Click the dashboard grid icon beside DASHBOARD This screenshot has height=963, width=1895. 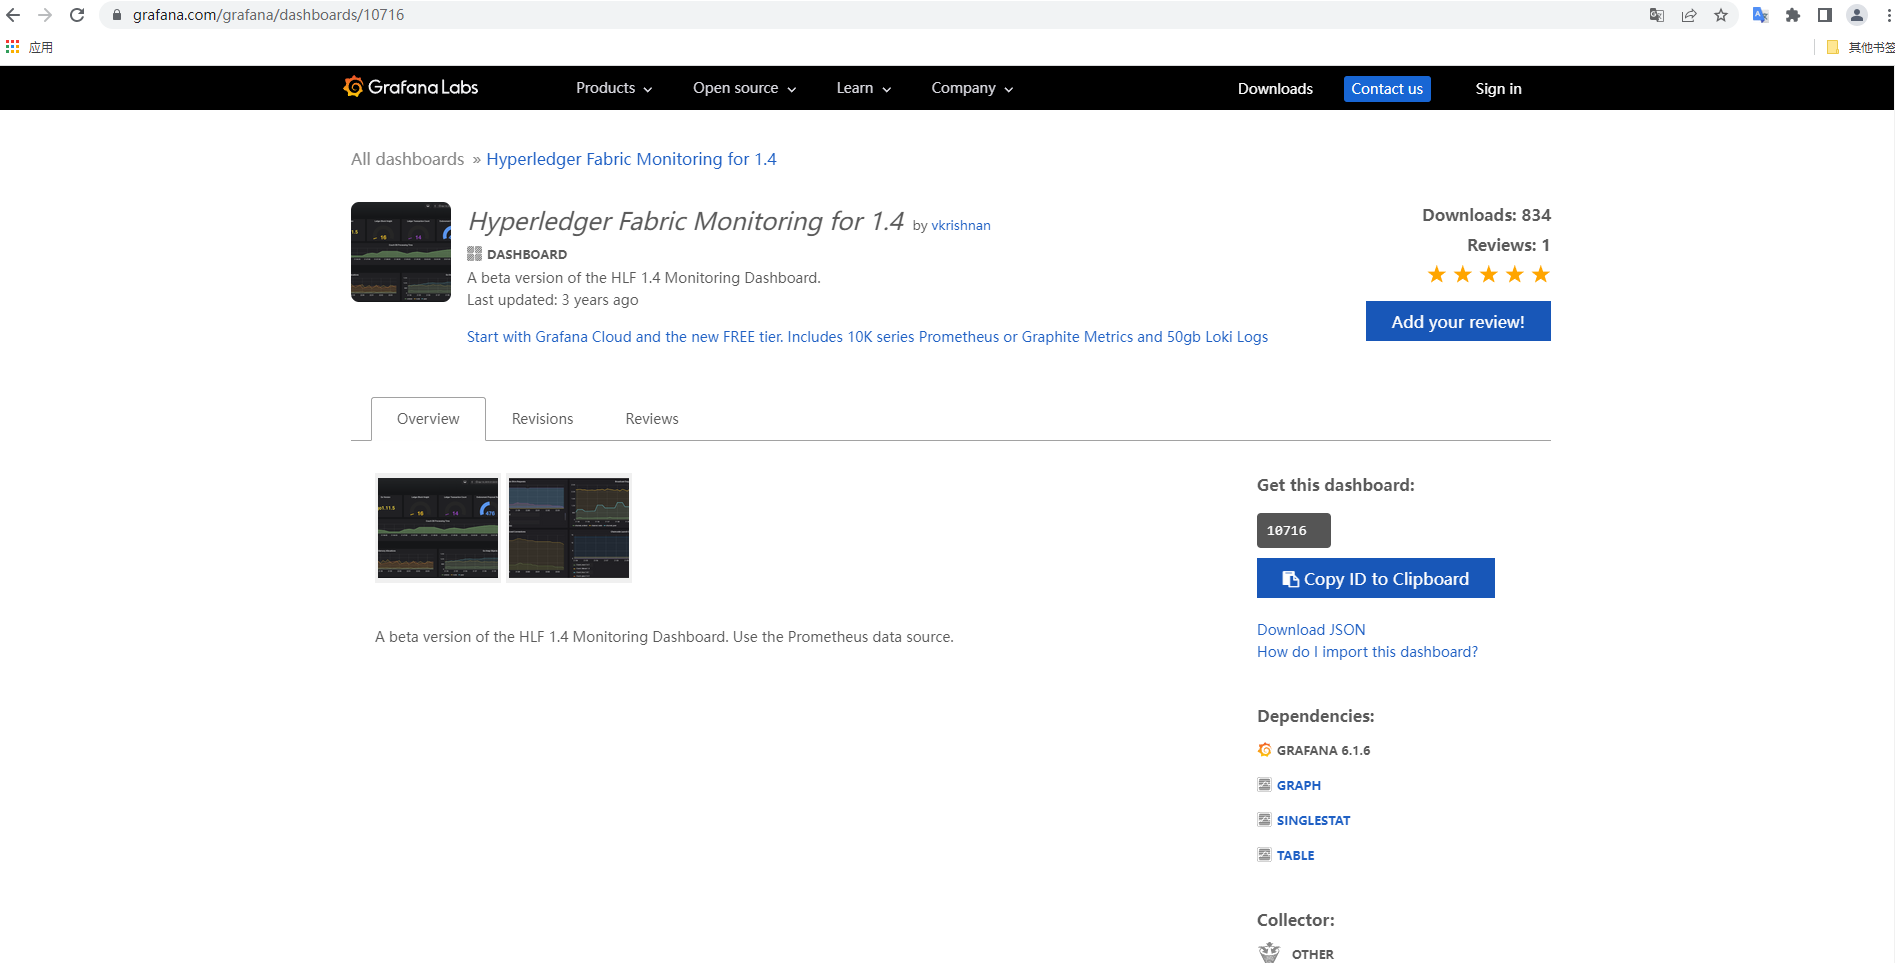click(x=474, y=254)
